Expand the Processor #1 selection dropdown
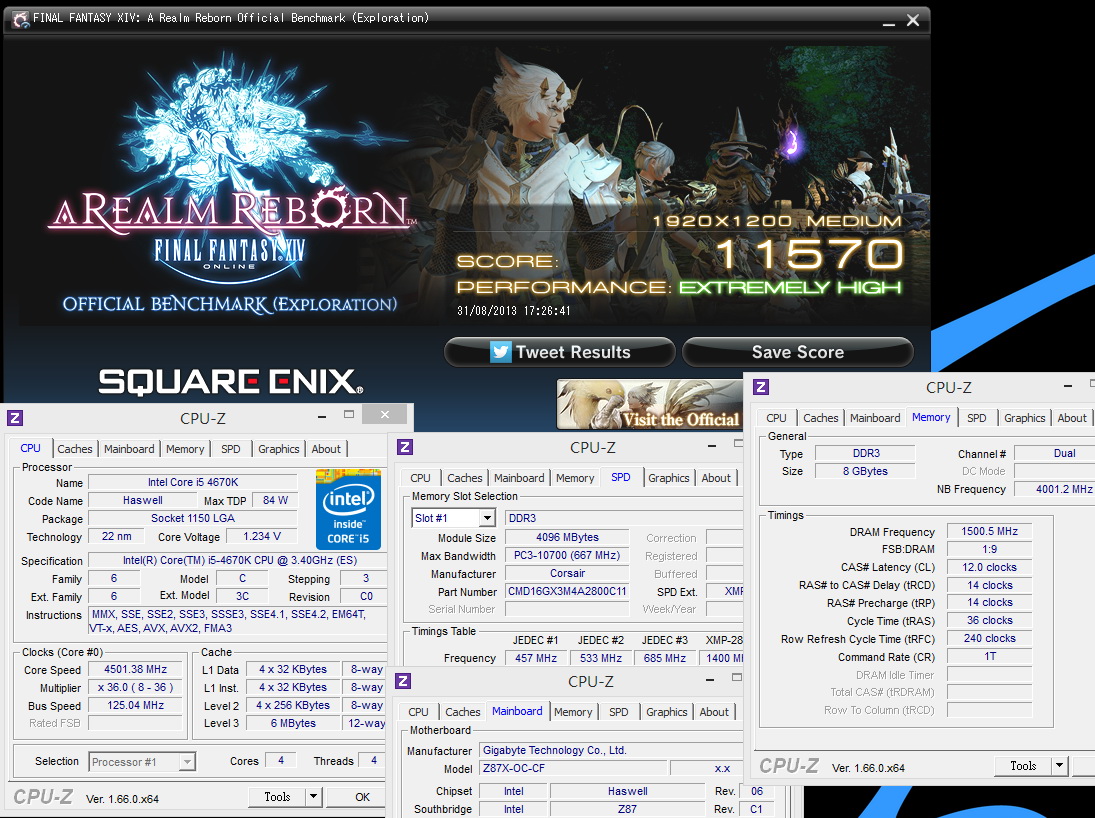1095x818 pixels. 186,761
